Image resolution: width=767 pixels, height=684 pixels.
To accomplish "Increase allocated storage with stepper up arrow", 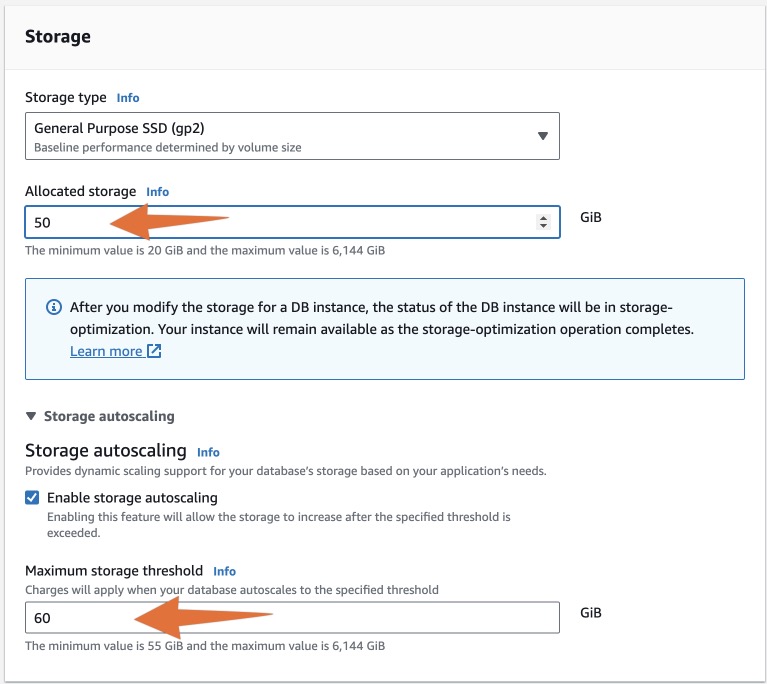I will tap(543, 218).
